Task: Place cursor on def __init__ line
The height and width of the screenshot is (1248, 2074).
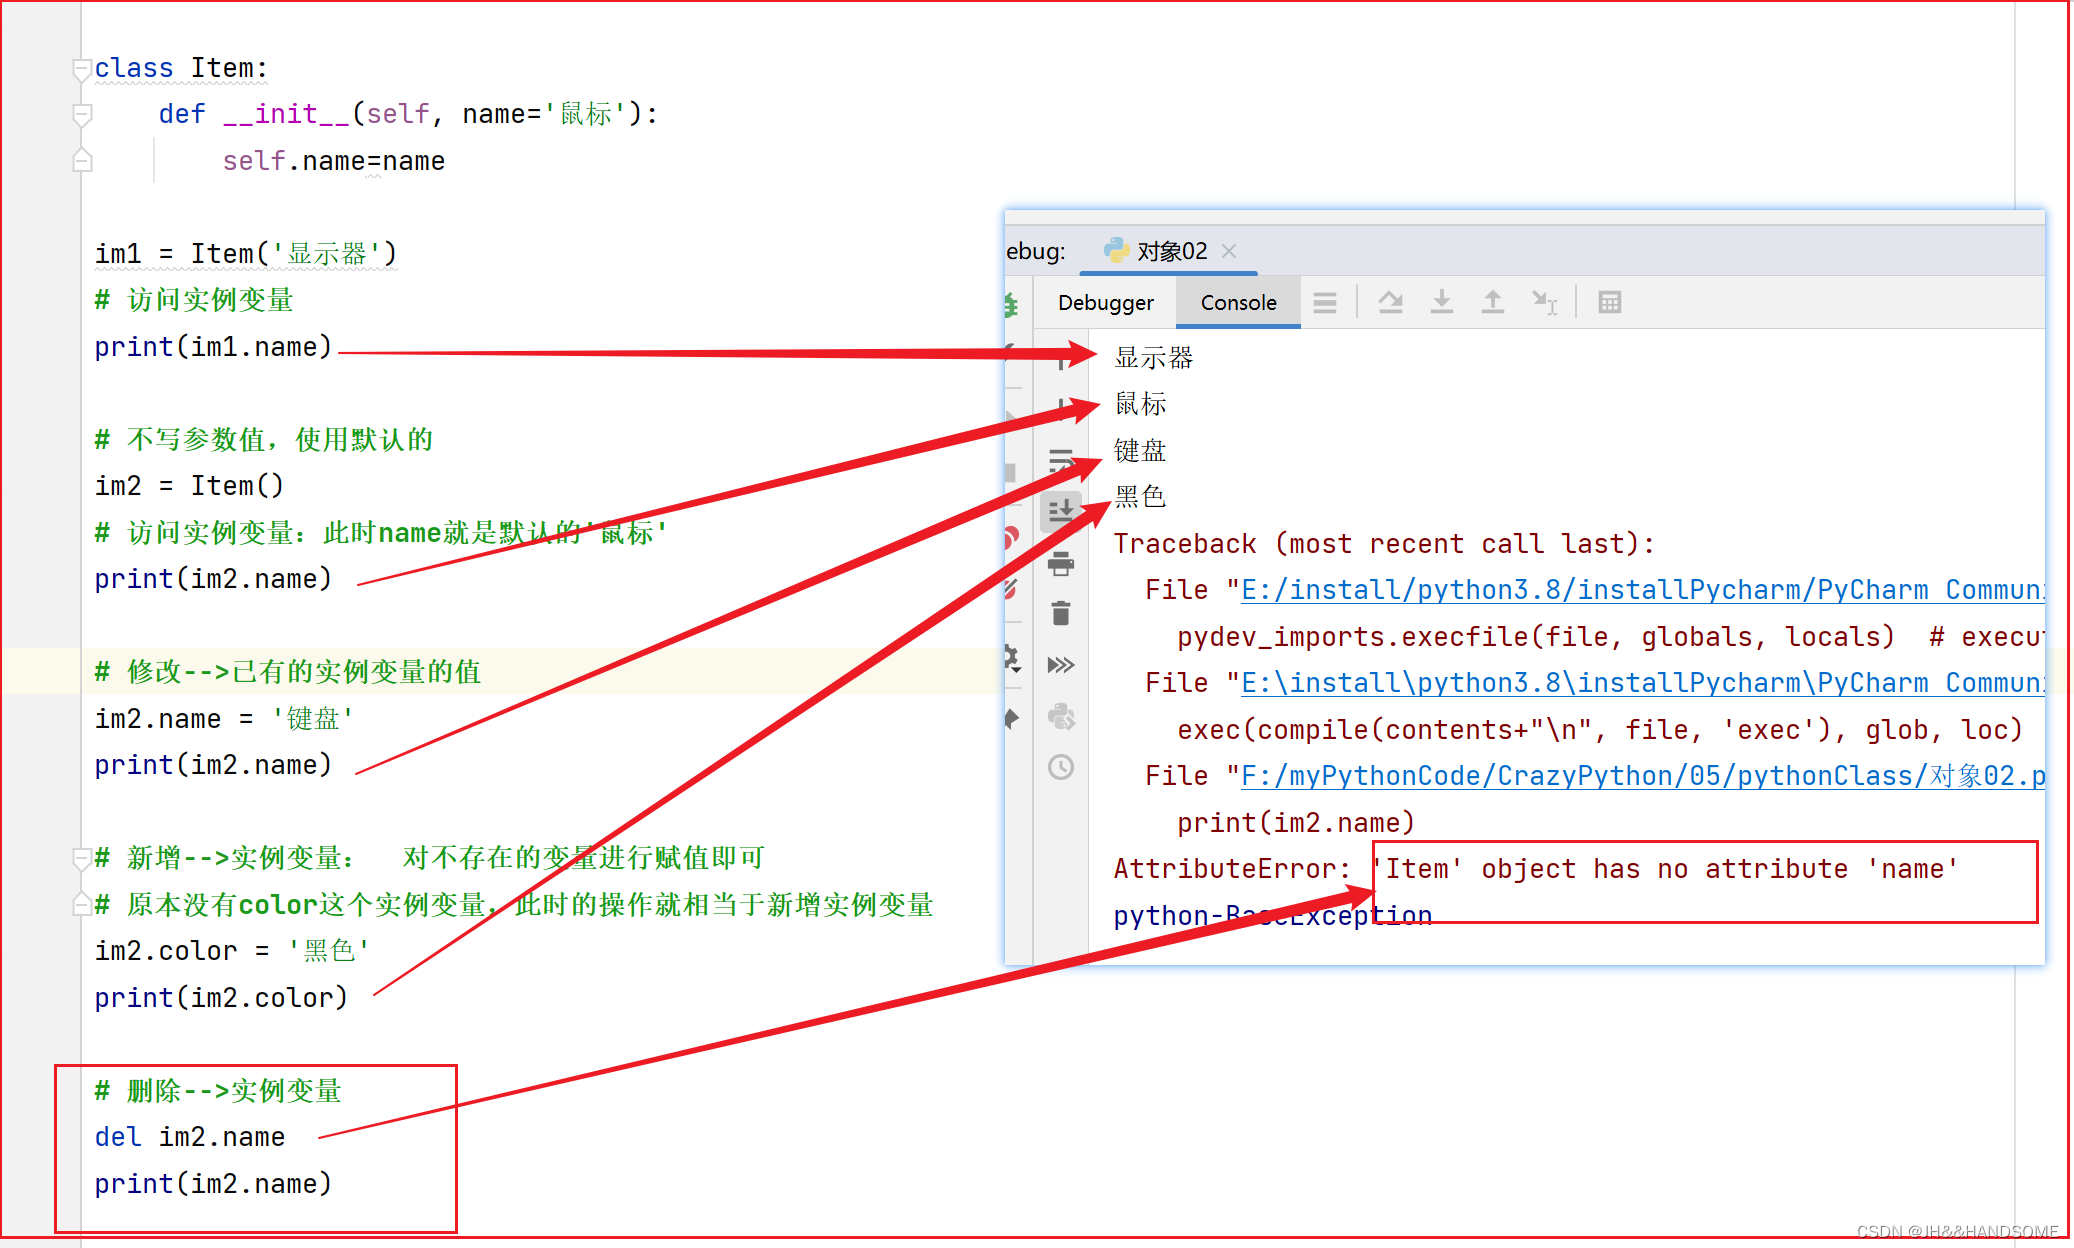Action: coord(408,114)
